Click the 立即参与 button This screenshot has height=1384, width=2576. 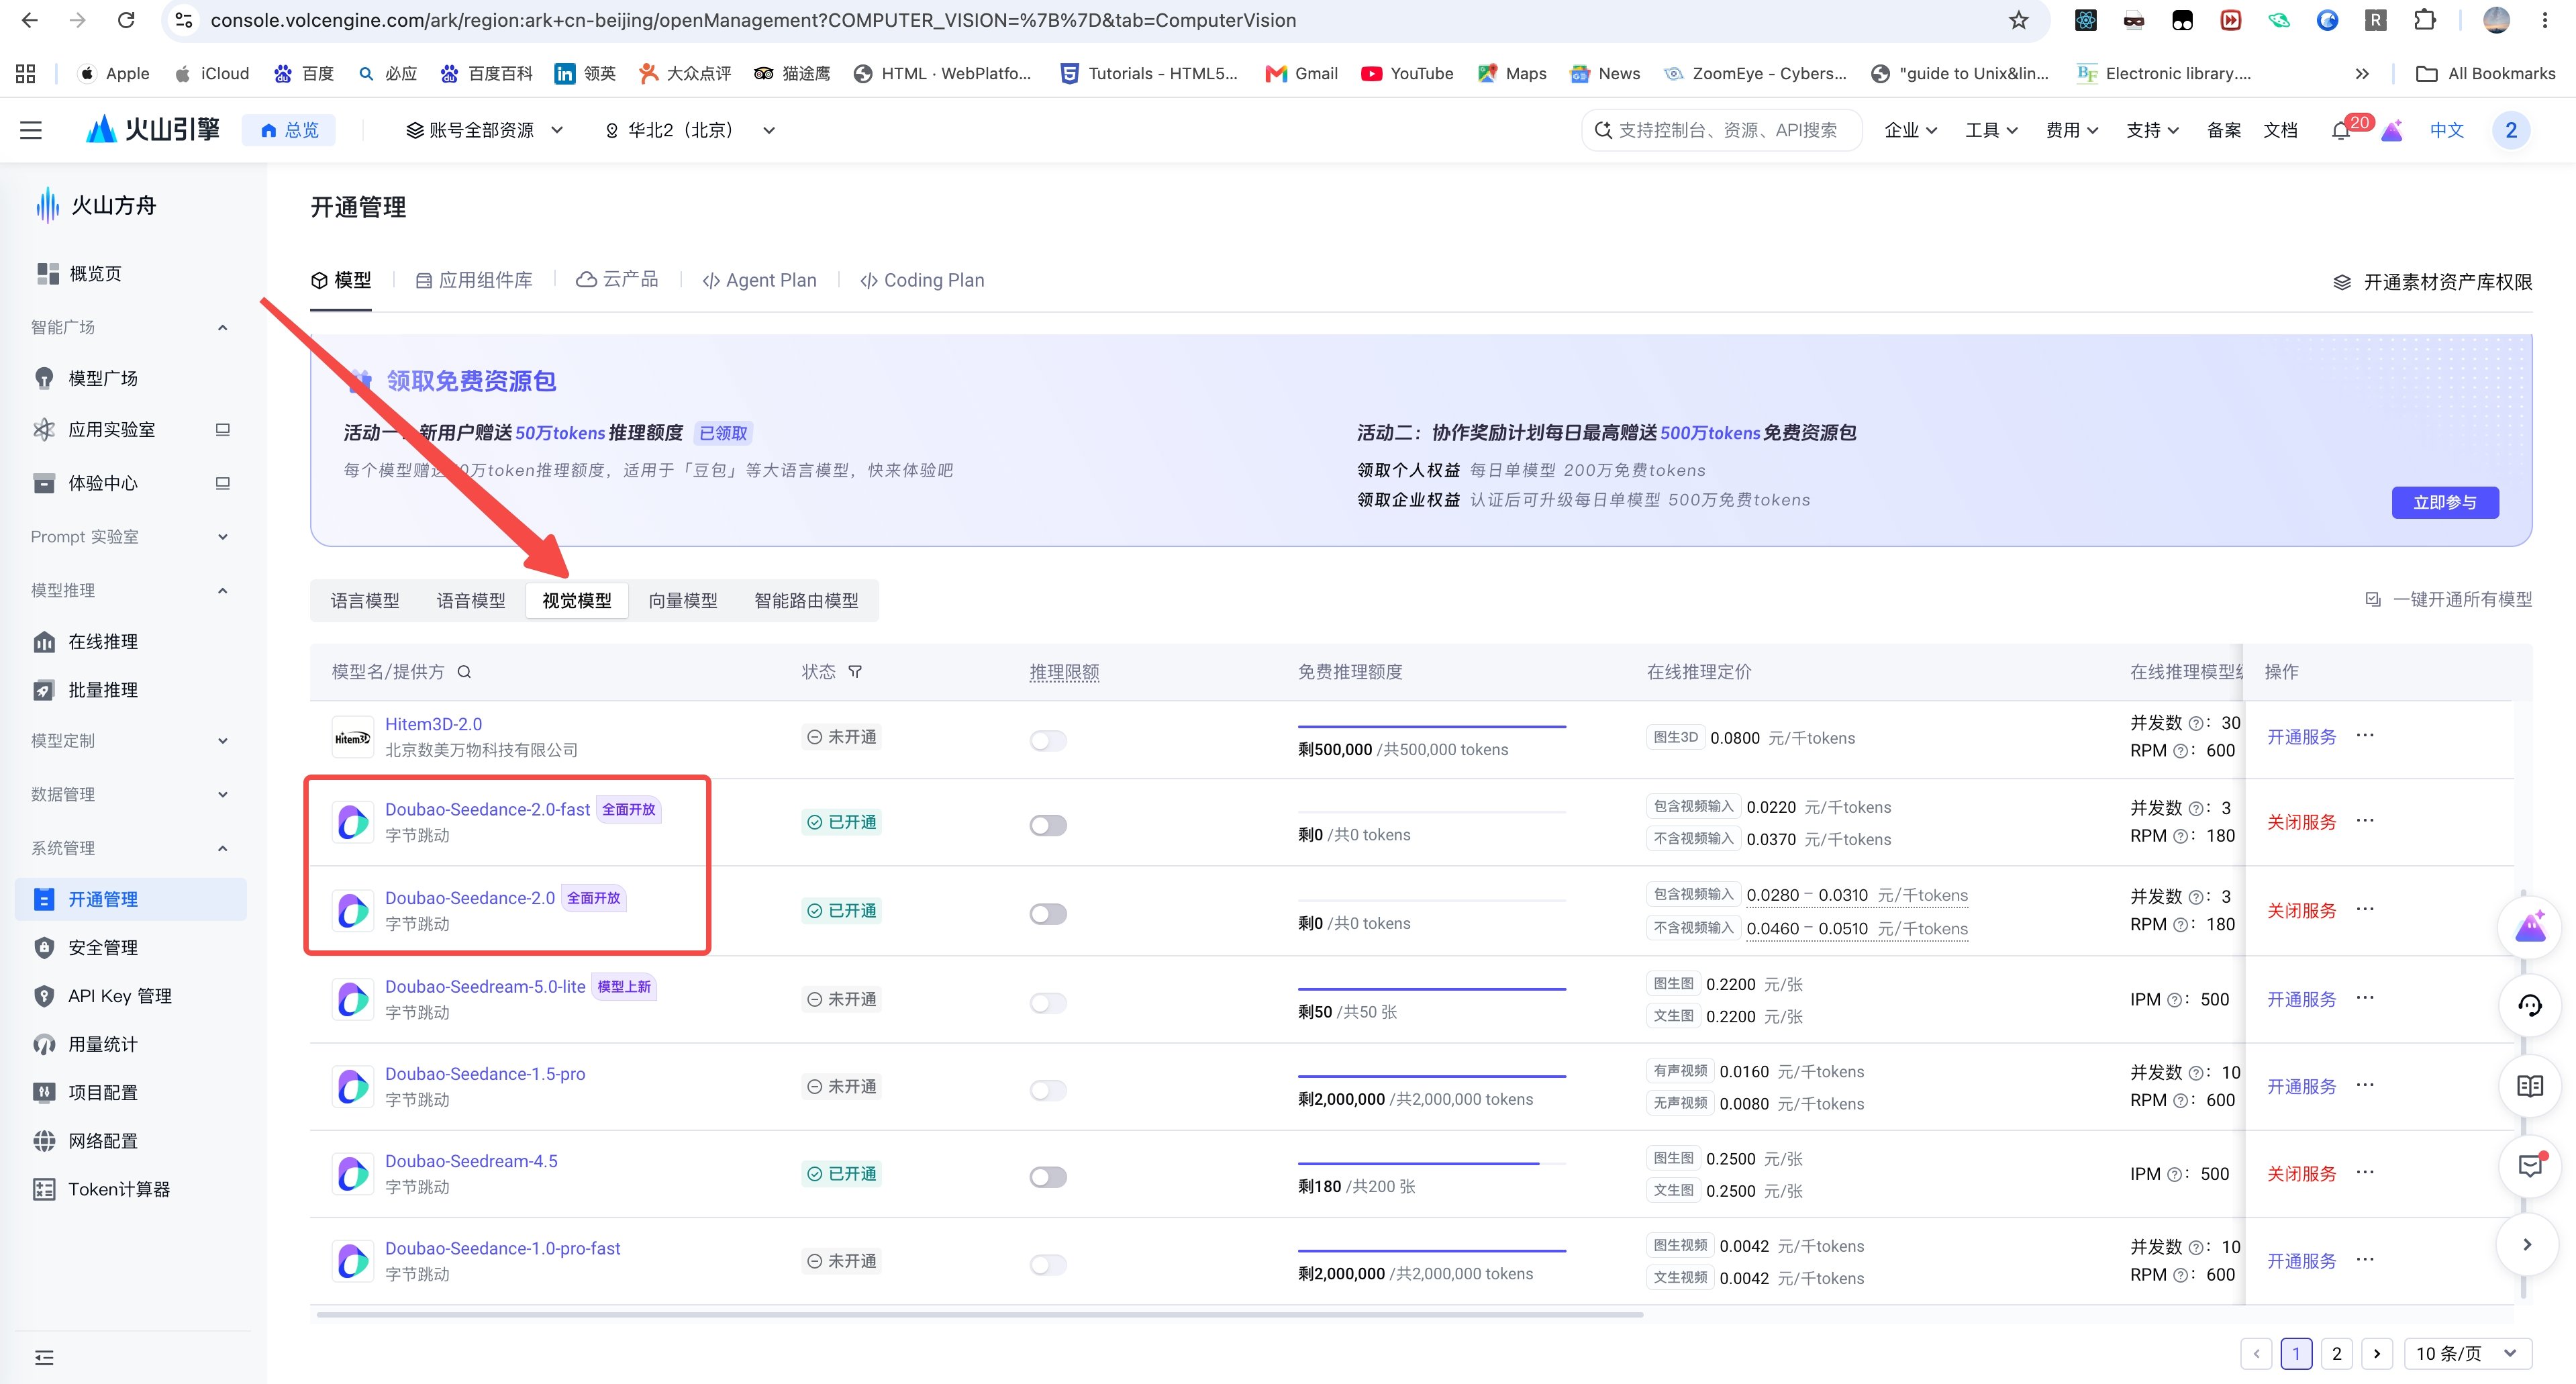(x=2445, y=502)
